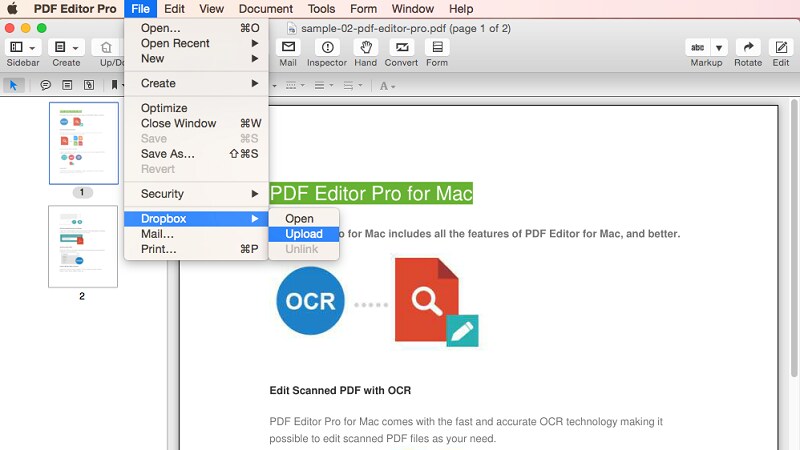Open the Markup dropdown arrow

[719, 47]
